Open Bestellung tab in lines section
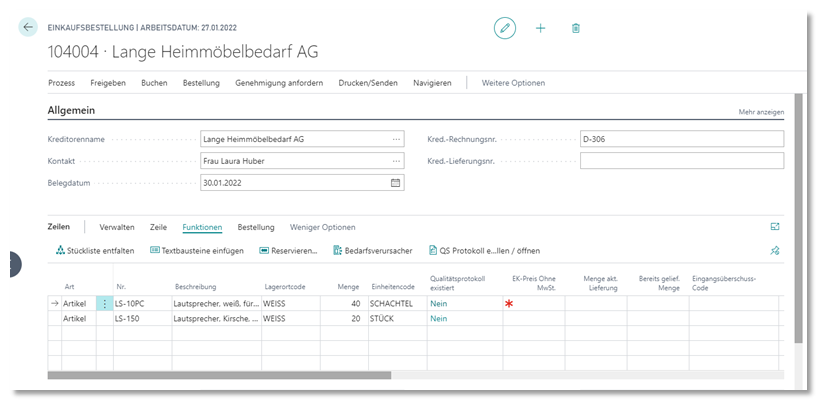821x404 pixels. [x=256, y=227]
